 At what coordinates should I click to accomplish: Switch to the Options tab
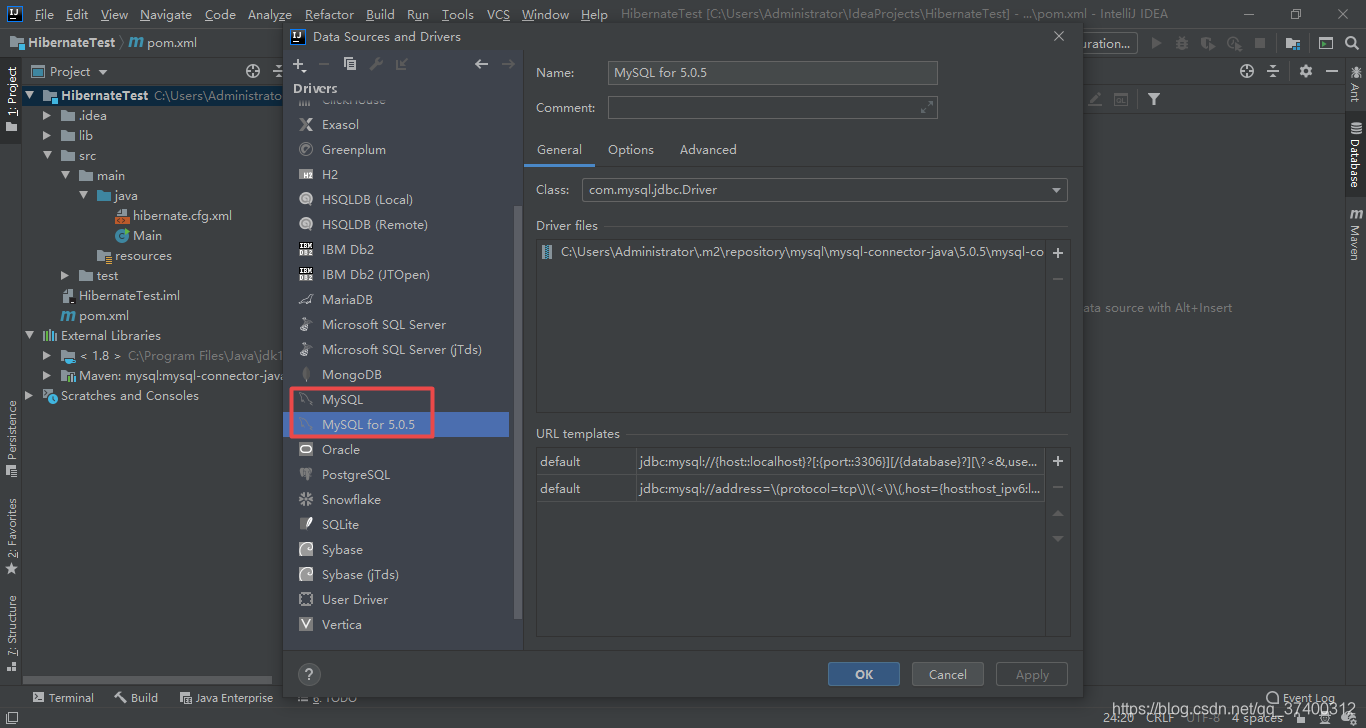tap(631, 150)
